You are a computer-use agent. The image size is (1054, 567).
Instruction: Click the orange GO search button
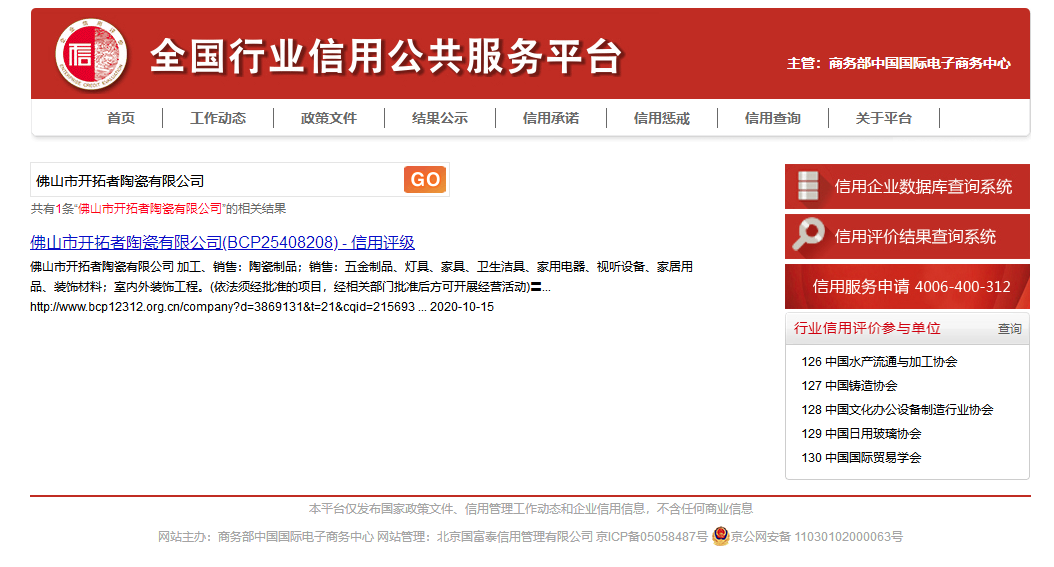(425, 179)
